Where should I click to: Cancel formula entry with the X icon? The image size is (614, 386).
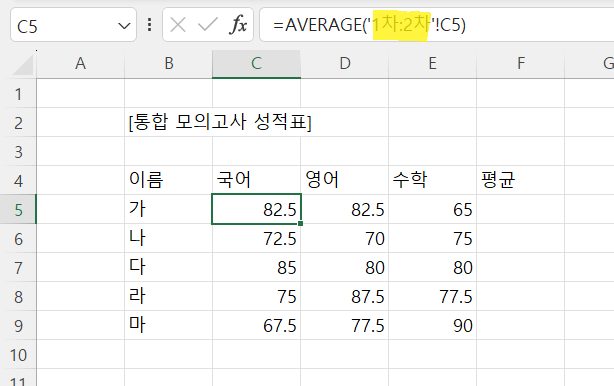click(x=178, y=25)
